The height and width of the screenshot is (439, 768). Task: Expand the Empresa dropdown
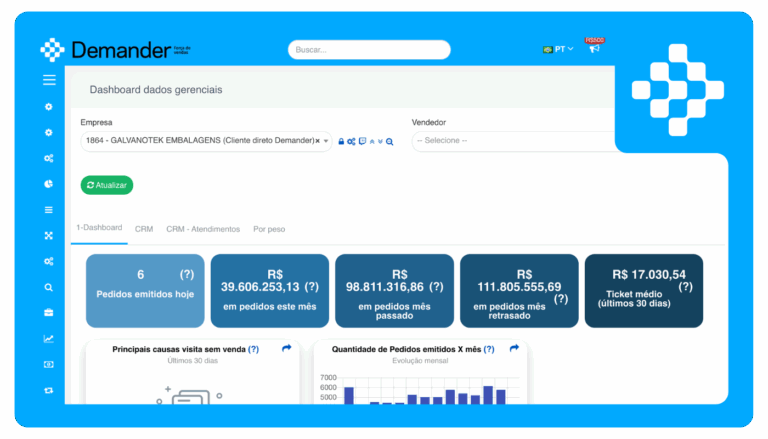(x=327, y=141)
